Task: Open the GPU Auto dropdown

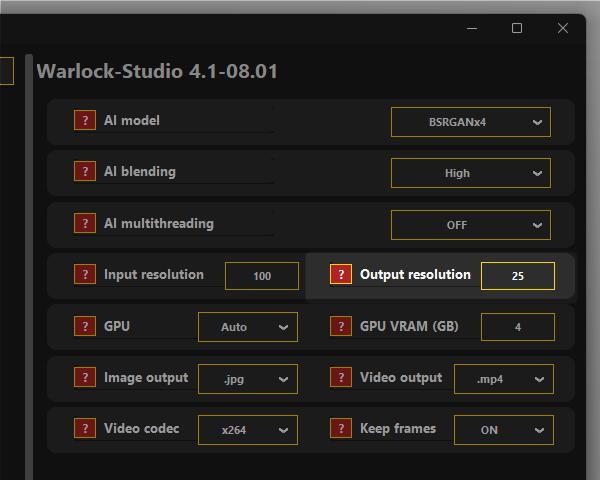Action: coord(248,327)
